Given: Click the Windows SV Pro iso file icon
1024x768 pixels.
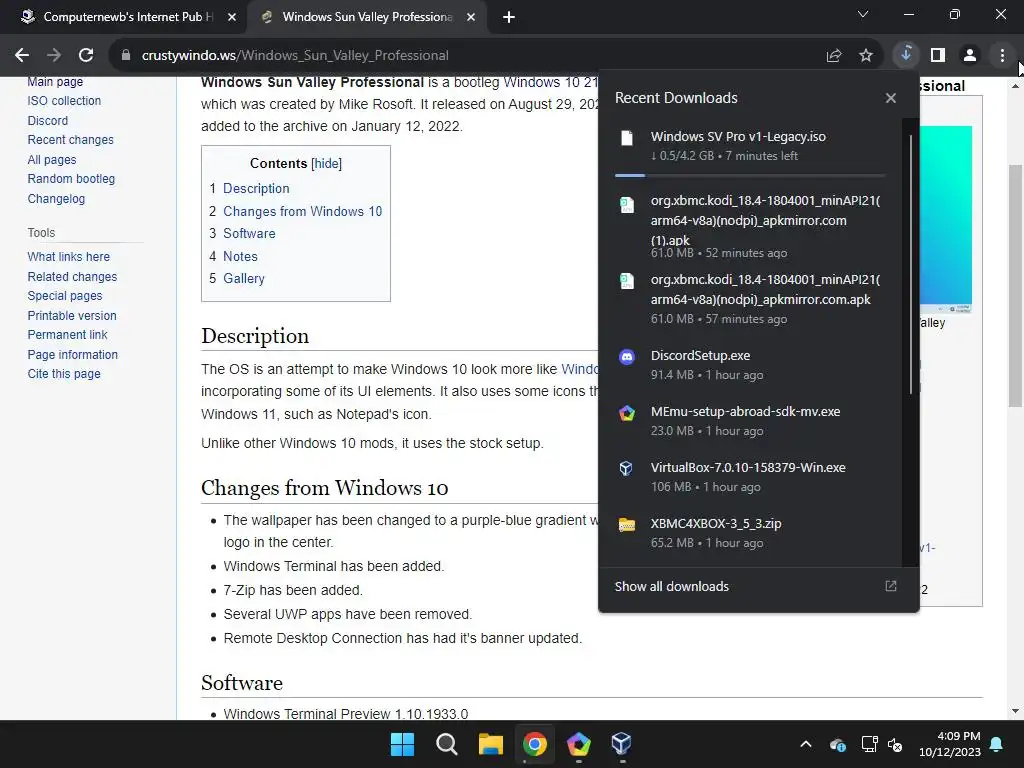Looking at the screenshot, I should [x=627, y=137].
